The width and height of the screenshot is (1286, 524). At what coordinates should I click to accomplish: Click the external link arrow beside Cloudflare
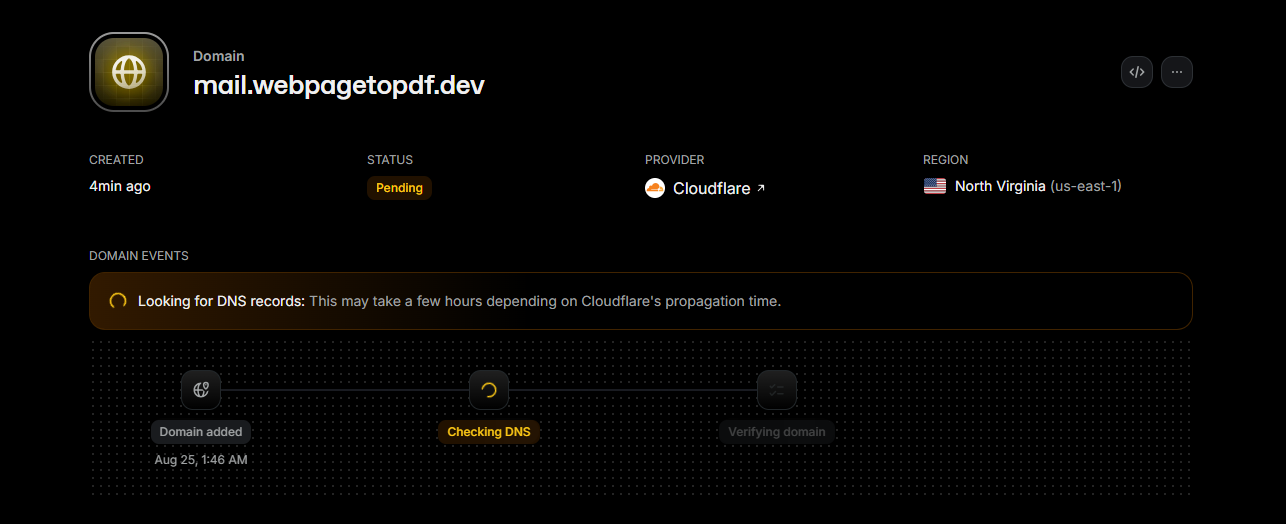pos(760,188)
